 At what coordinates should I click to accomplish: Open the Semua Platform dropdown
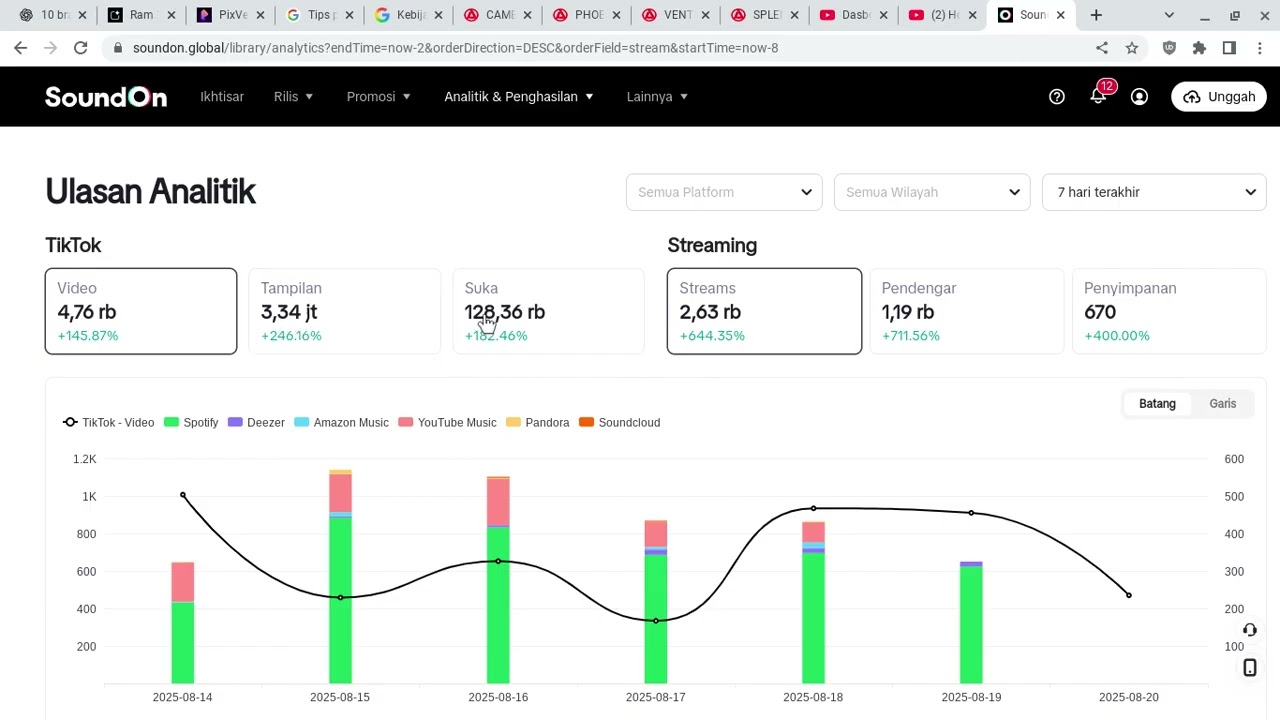point(724,192)
